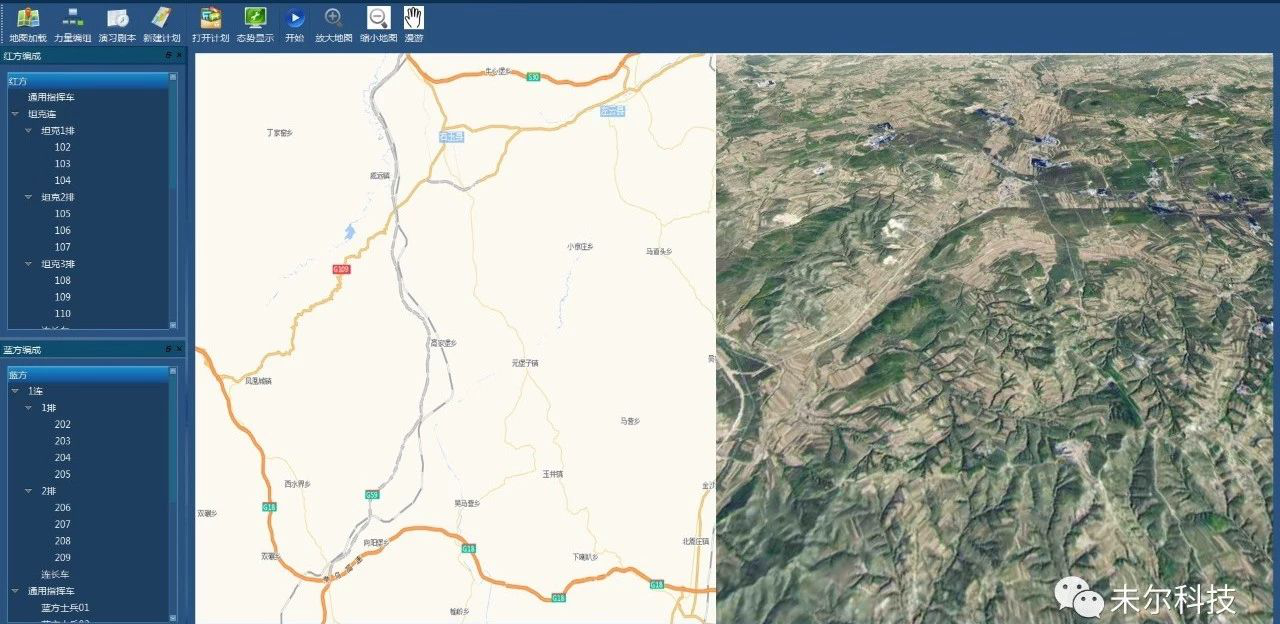The height and width of the screenshot is (624, 1280).
Task: Select tank unit 105 in tree
Action: coord(63,214)
